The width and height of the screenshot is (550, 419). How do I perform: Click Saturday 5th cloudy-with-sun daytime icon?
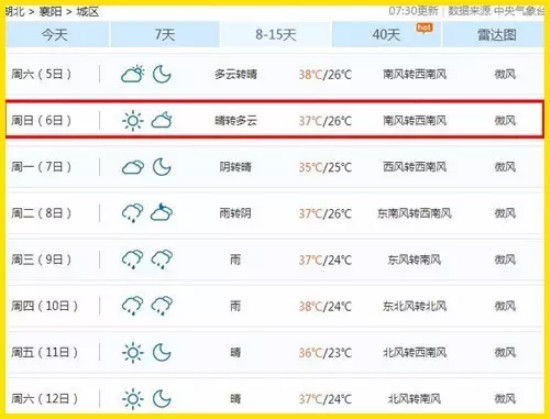click(x=133, y=74)
